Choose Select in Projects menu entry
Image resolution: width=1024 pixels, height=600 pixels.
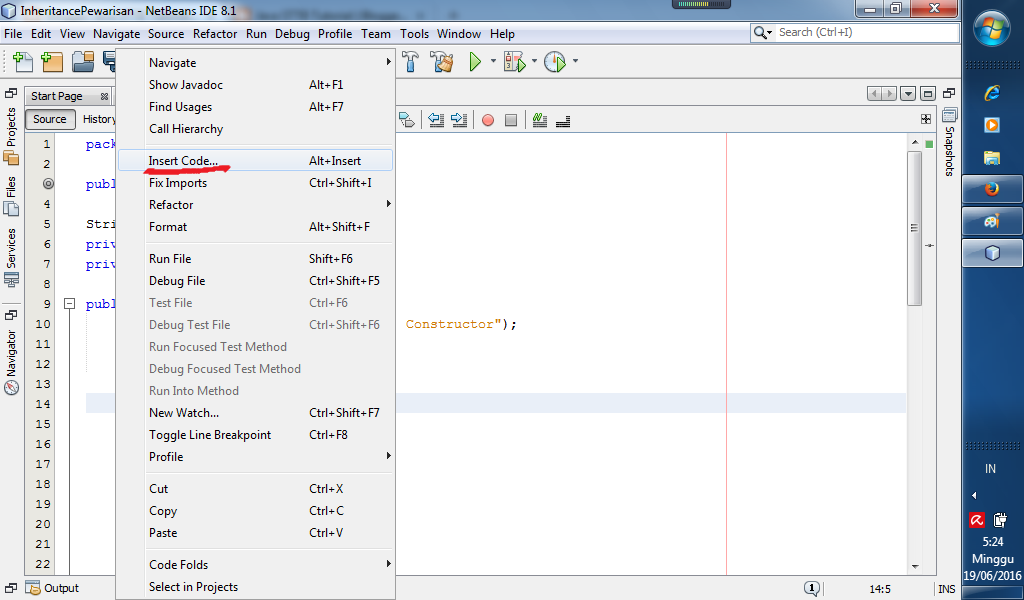[255, 587]
